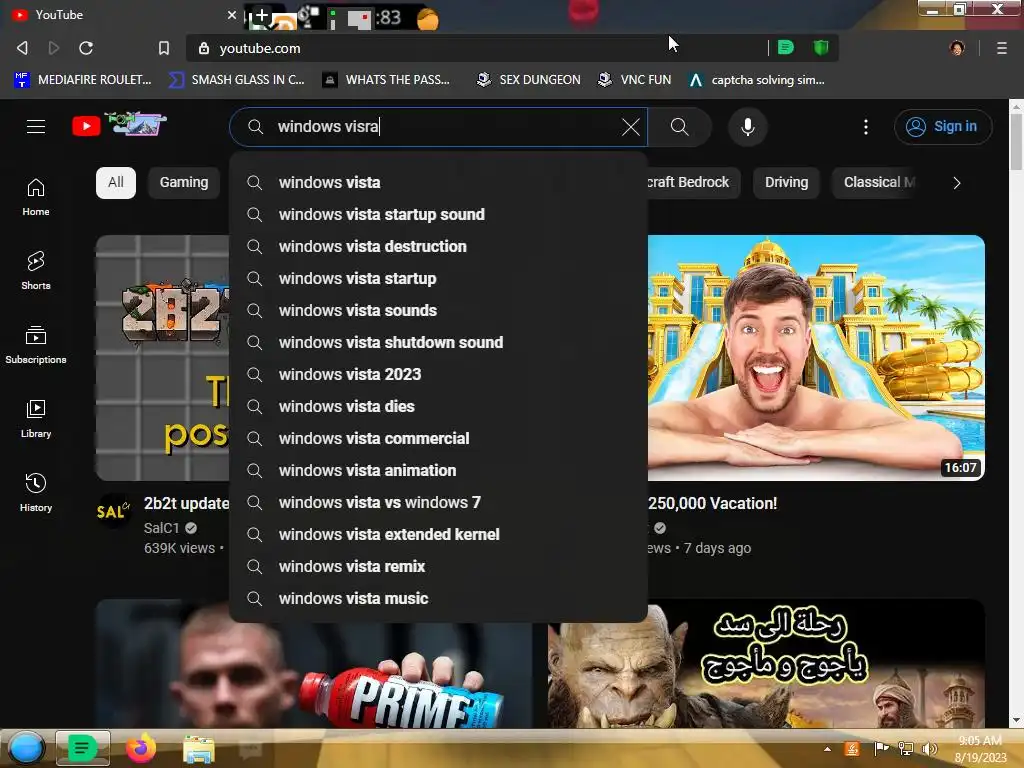This screenshot has height=768, width=1024.
Task: Select the All filter chip
Action: tap(116, 182)
